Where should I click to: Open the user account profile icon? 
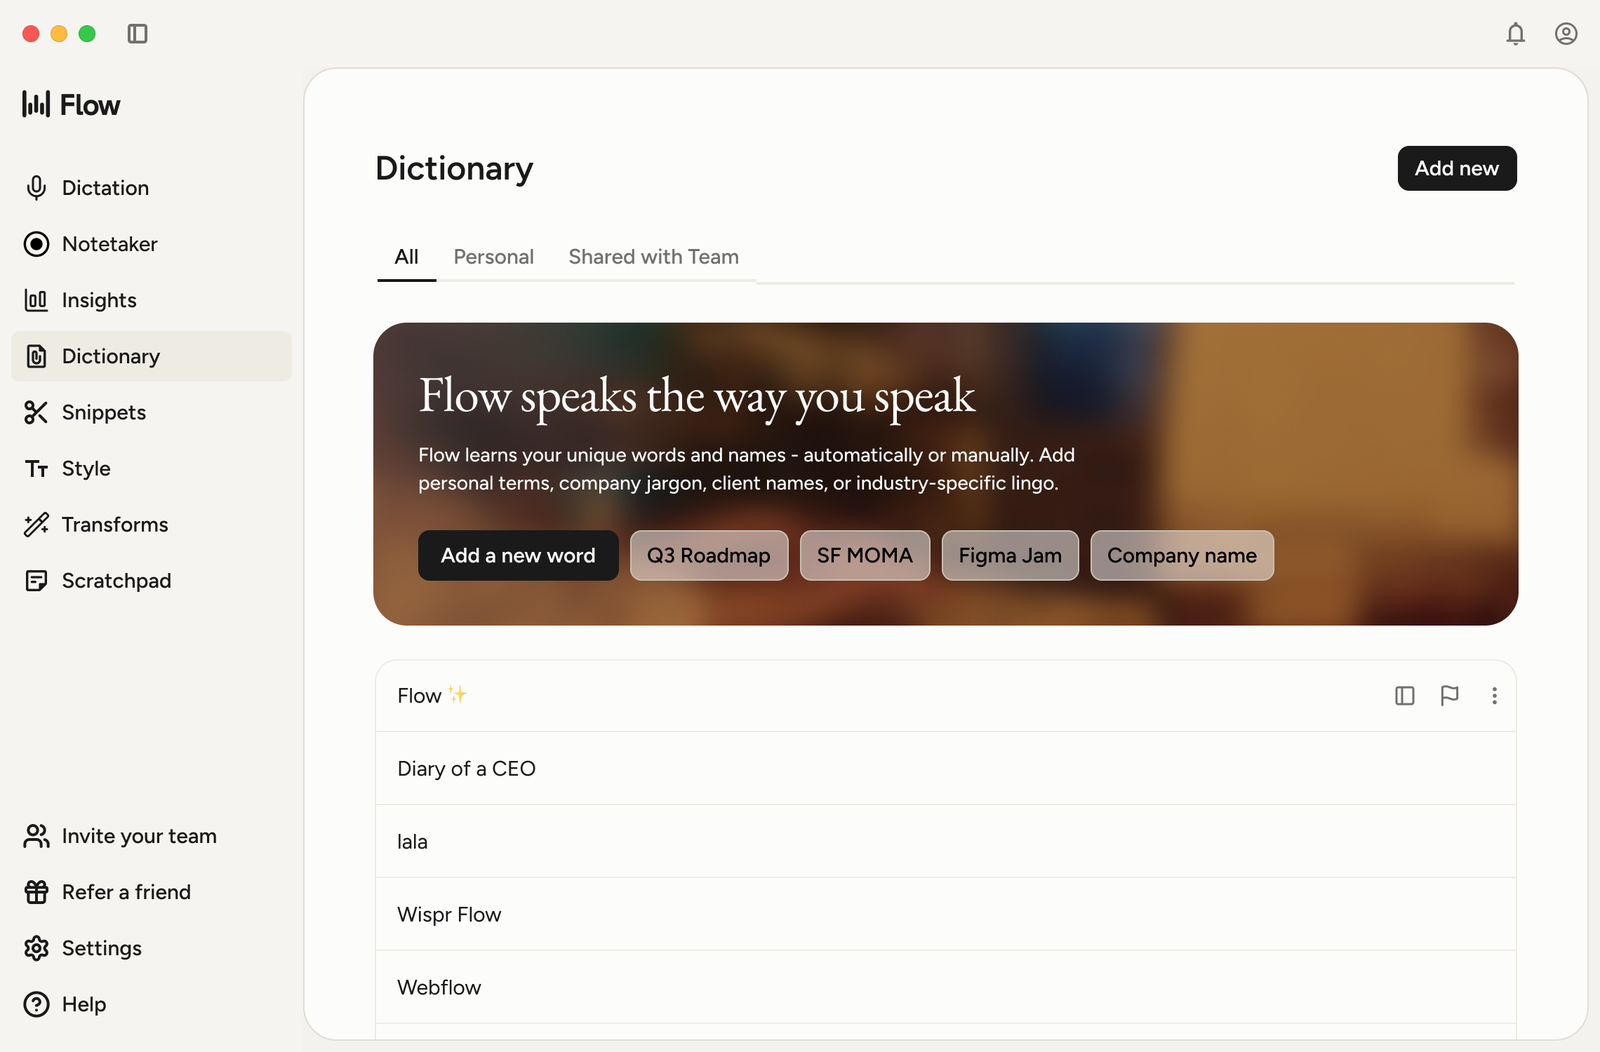click(x=1566, y=34)
